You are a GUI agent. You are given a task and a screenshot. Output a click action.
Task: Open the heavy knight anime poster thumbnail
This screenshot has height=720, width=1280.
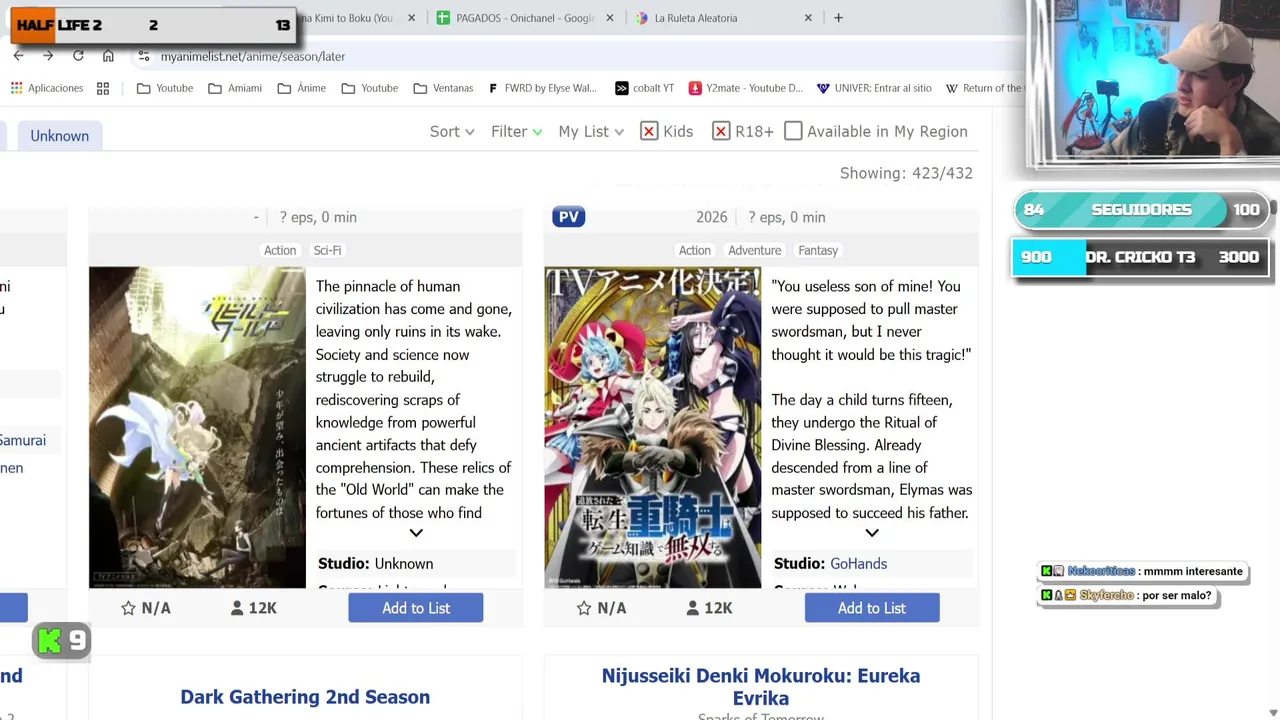(x=653, y=427)
